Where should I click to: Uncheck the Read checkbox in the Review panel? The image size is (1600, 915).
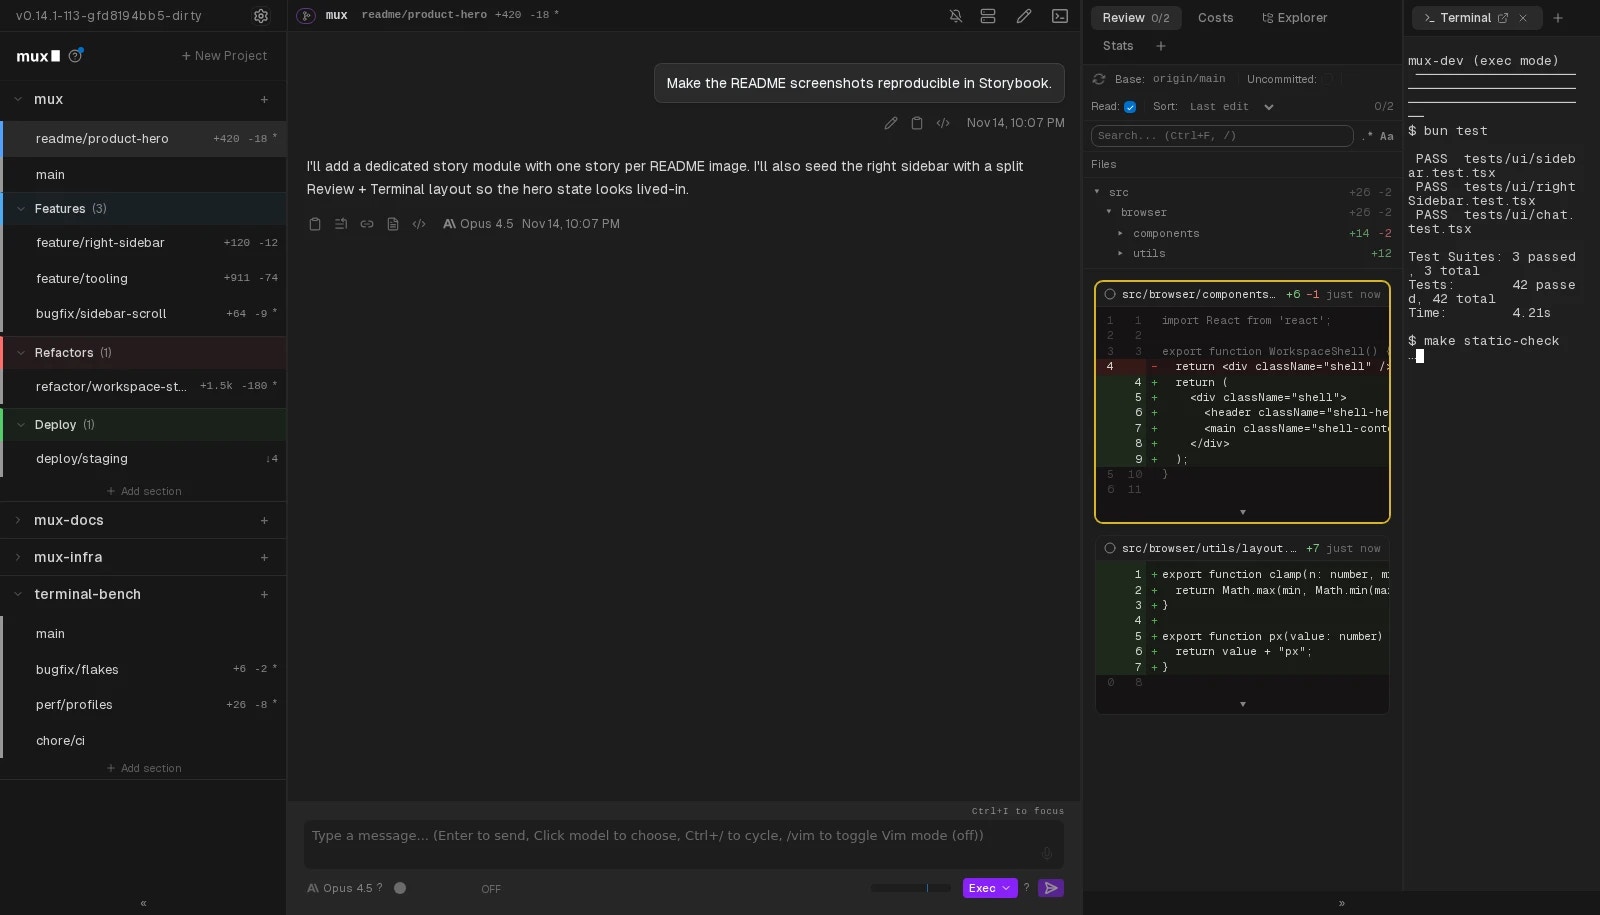click(x=1130, y=107)
